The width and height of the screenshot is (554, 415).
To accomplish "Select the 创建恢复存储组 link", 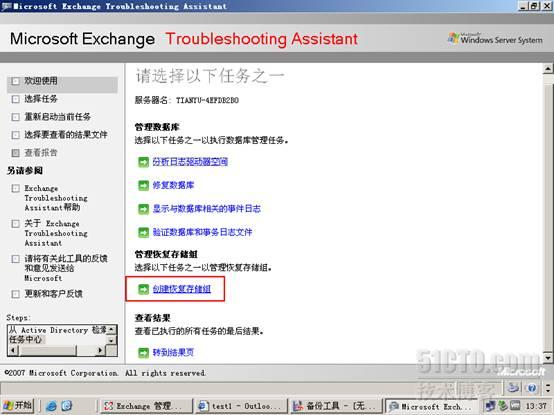I will pos(182,289).
